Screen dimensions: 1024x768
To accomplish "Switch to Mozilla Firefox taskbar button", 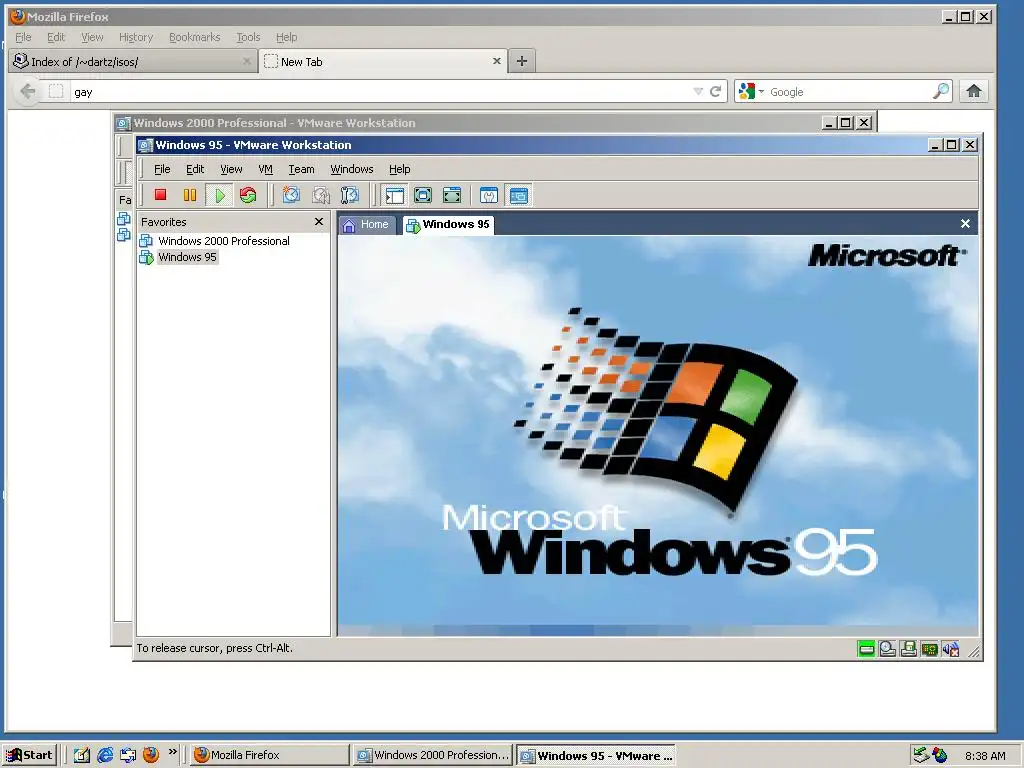I will (x=270, y=756).
